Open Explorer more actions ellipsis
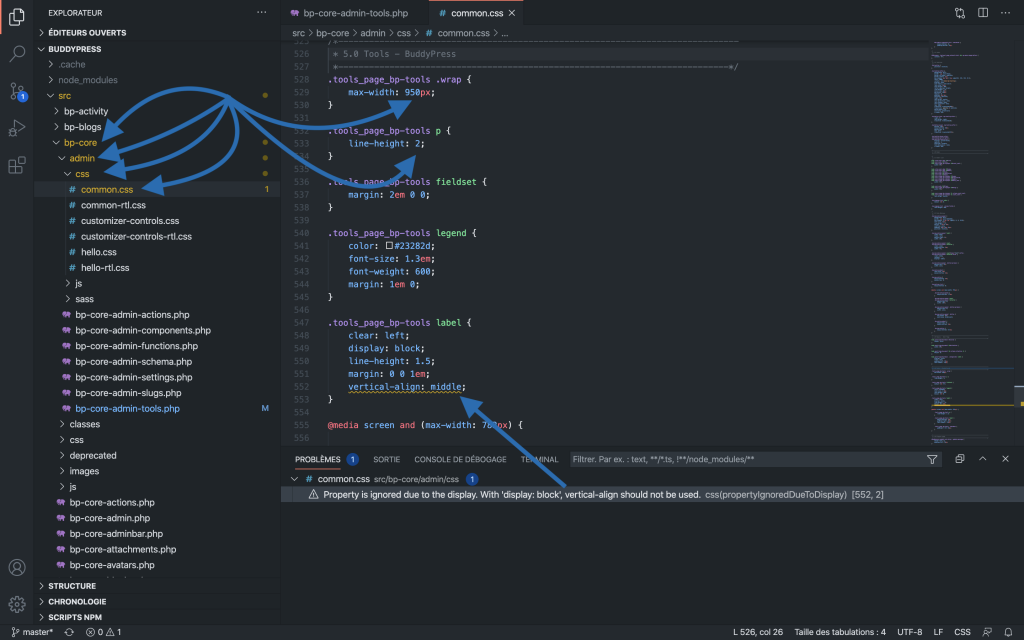Screen dimensions: 1024x640 pos(261,12)
